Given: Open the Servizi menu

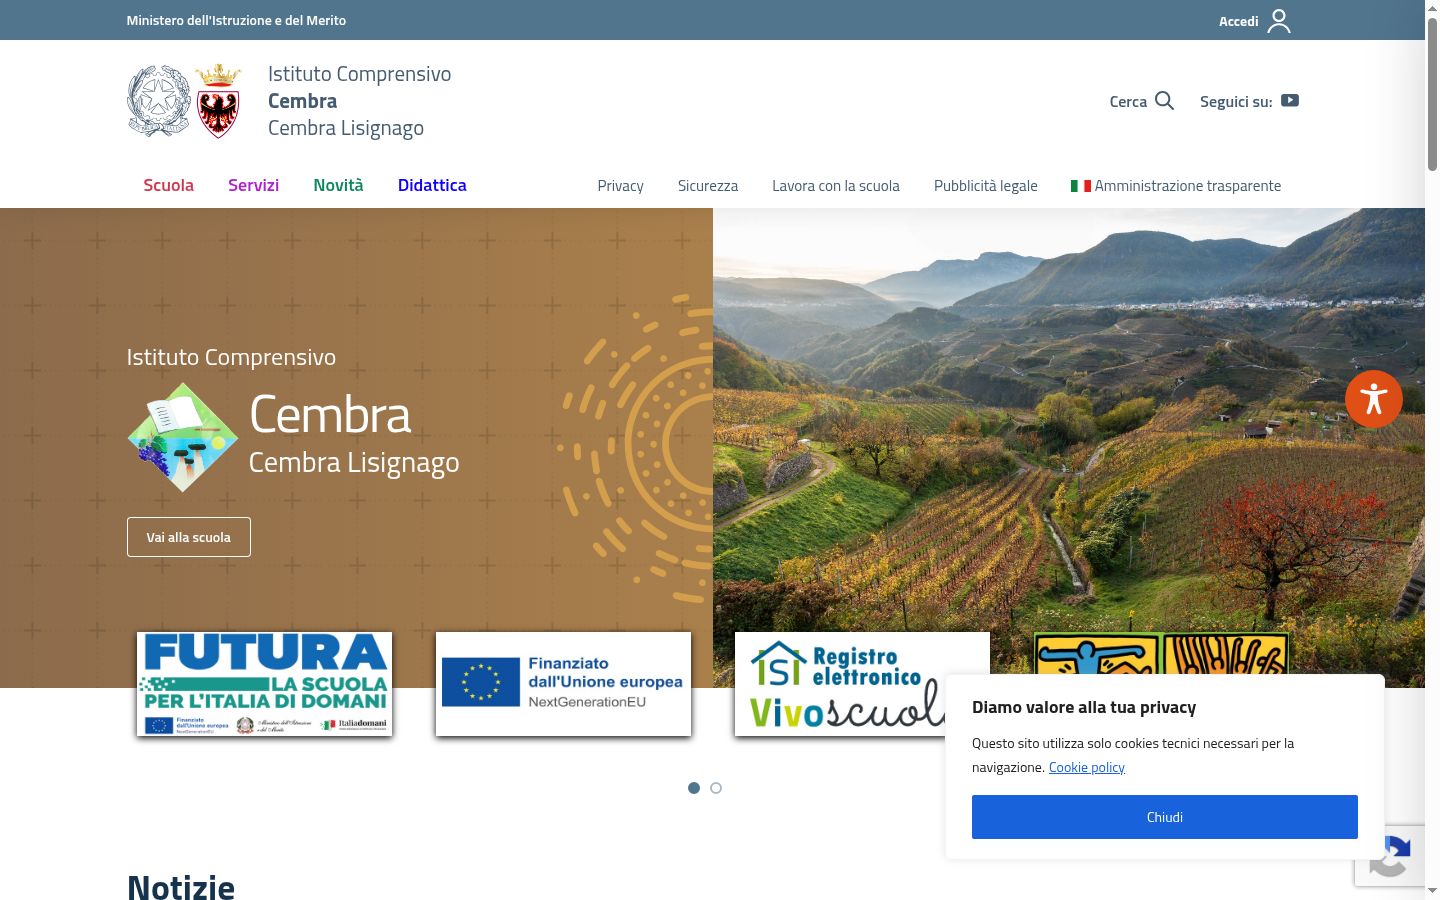Looking at the screenshot, I should [253, 185].
